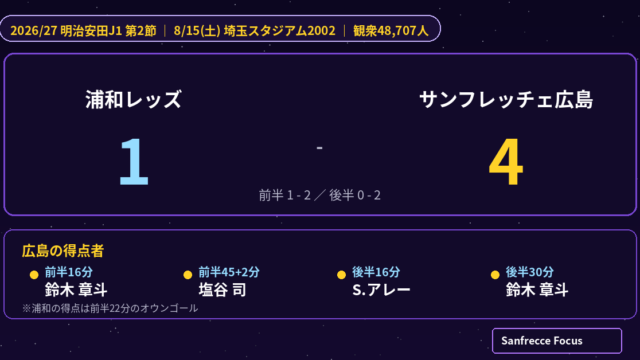The width and height of the screenshot is (640, 360).
Task: Click the yellow dot beside 後半30分
Action: tap(495, 275)
